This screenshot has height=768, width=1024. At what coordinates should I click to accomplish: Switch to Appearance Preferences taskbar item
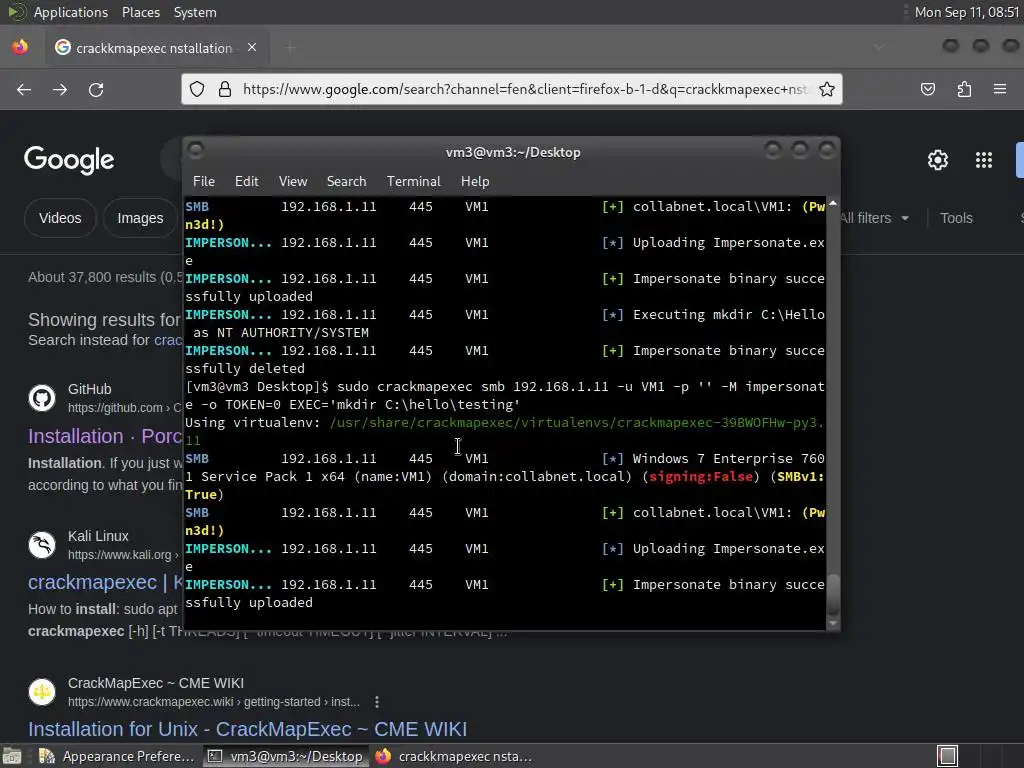(116, 756)
